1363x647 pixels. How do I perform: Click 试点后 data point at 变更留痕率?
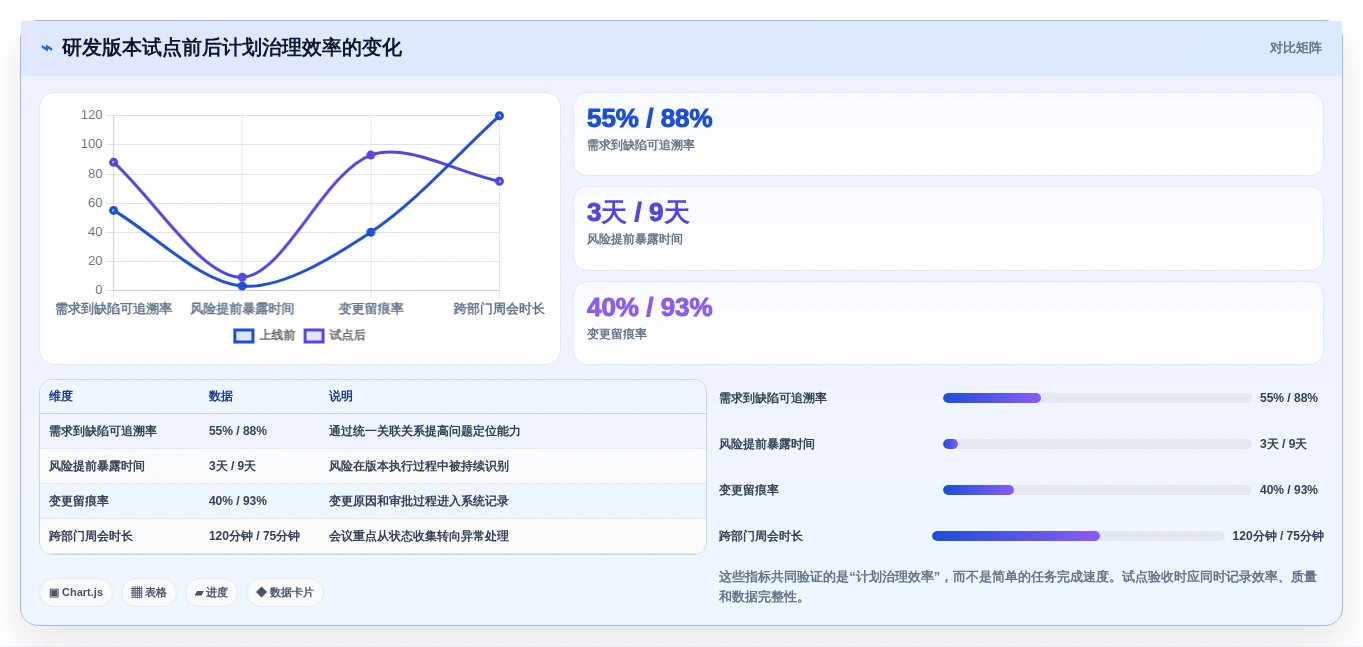coord(371,155)
